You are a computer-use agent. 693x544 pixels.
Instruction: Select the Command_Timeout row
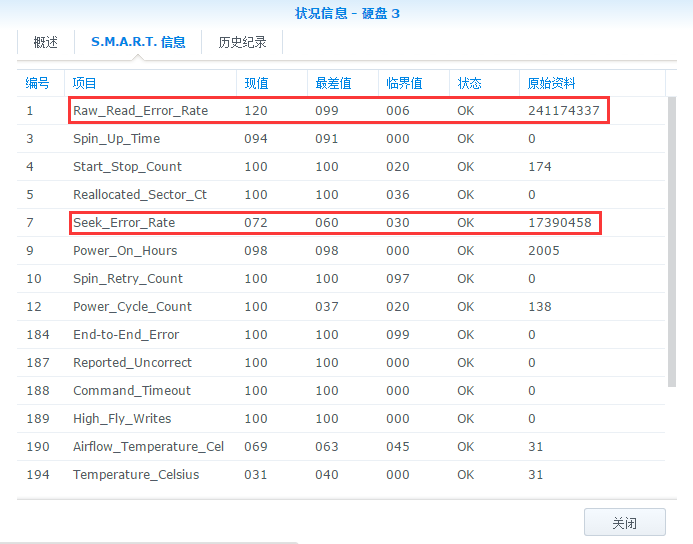[x=341, y=391]
